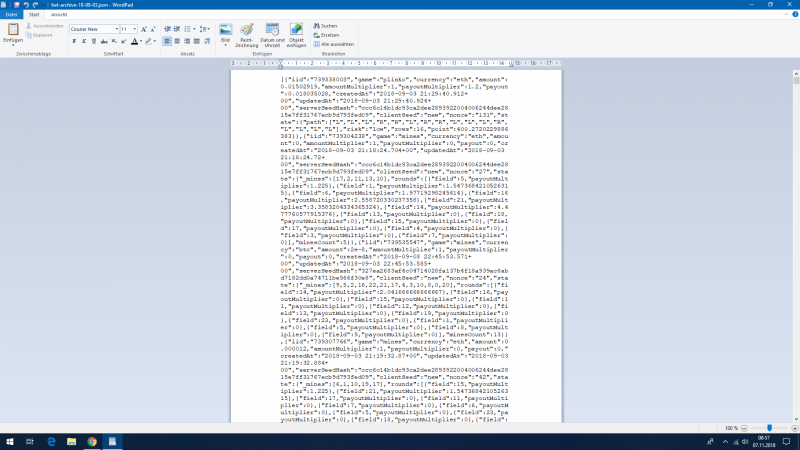Increase paragraph indent
Screen dimensions: 800x450
point(177,29)
